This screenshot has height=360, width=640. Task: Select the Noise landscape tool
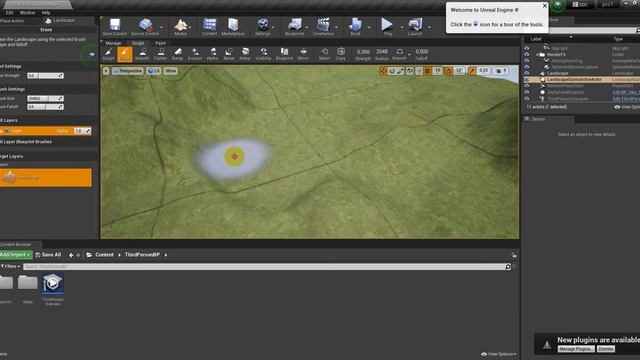click(x=229, y=54)
